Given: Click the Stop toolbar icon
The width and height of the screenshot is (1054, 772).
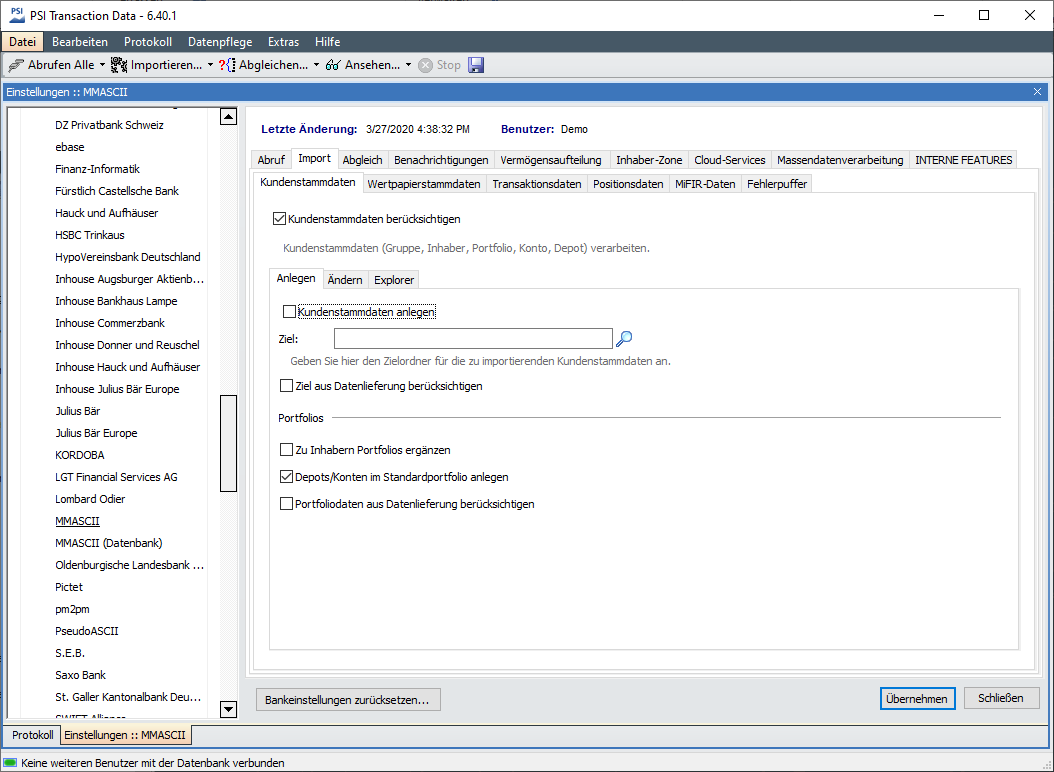Looking at the screenshot, I should pos(426,65).
